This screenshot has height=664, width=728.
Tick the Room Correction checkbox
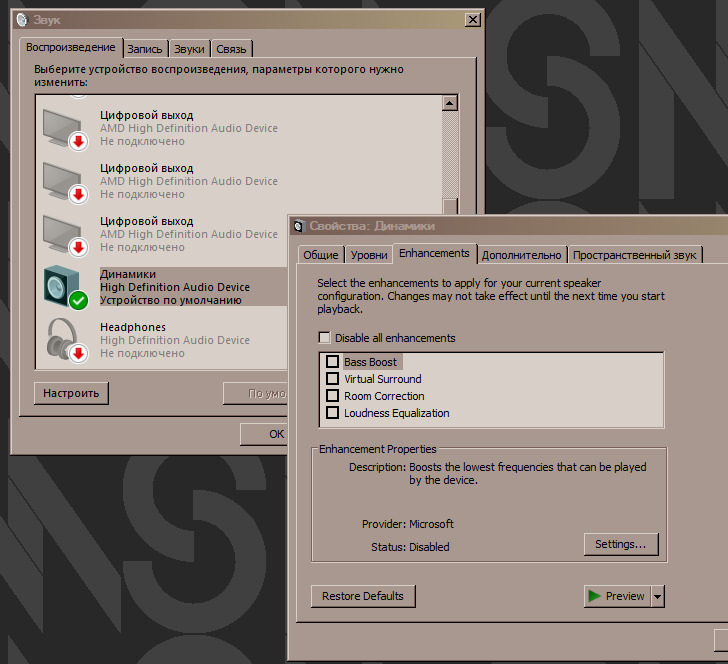tap(333, 396)
